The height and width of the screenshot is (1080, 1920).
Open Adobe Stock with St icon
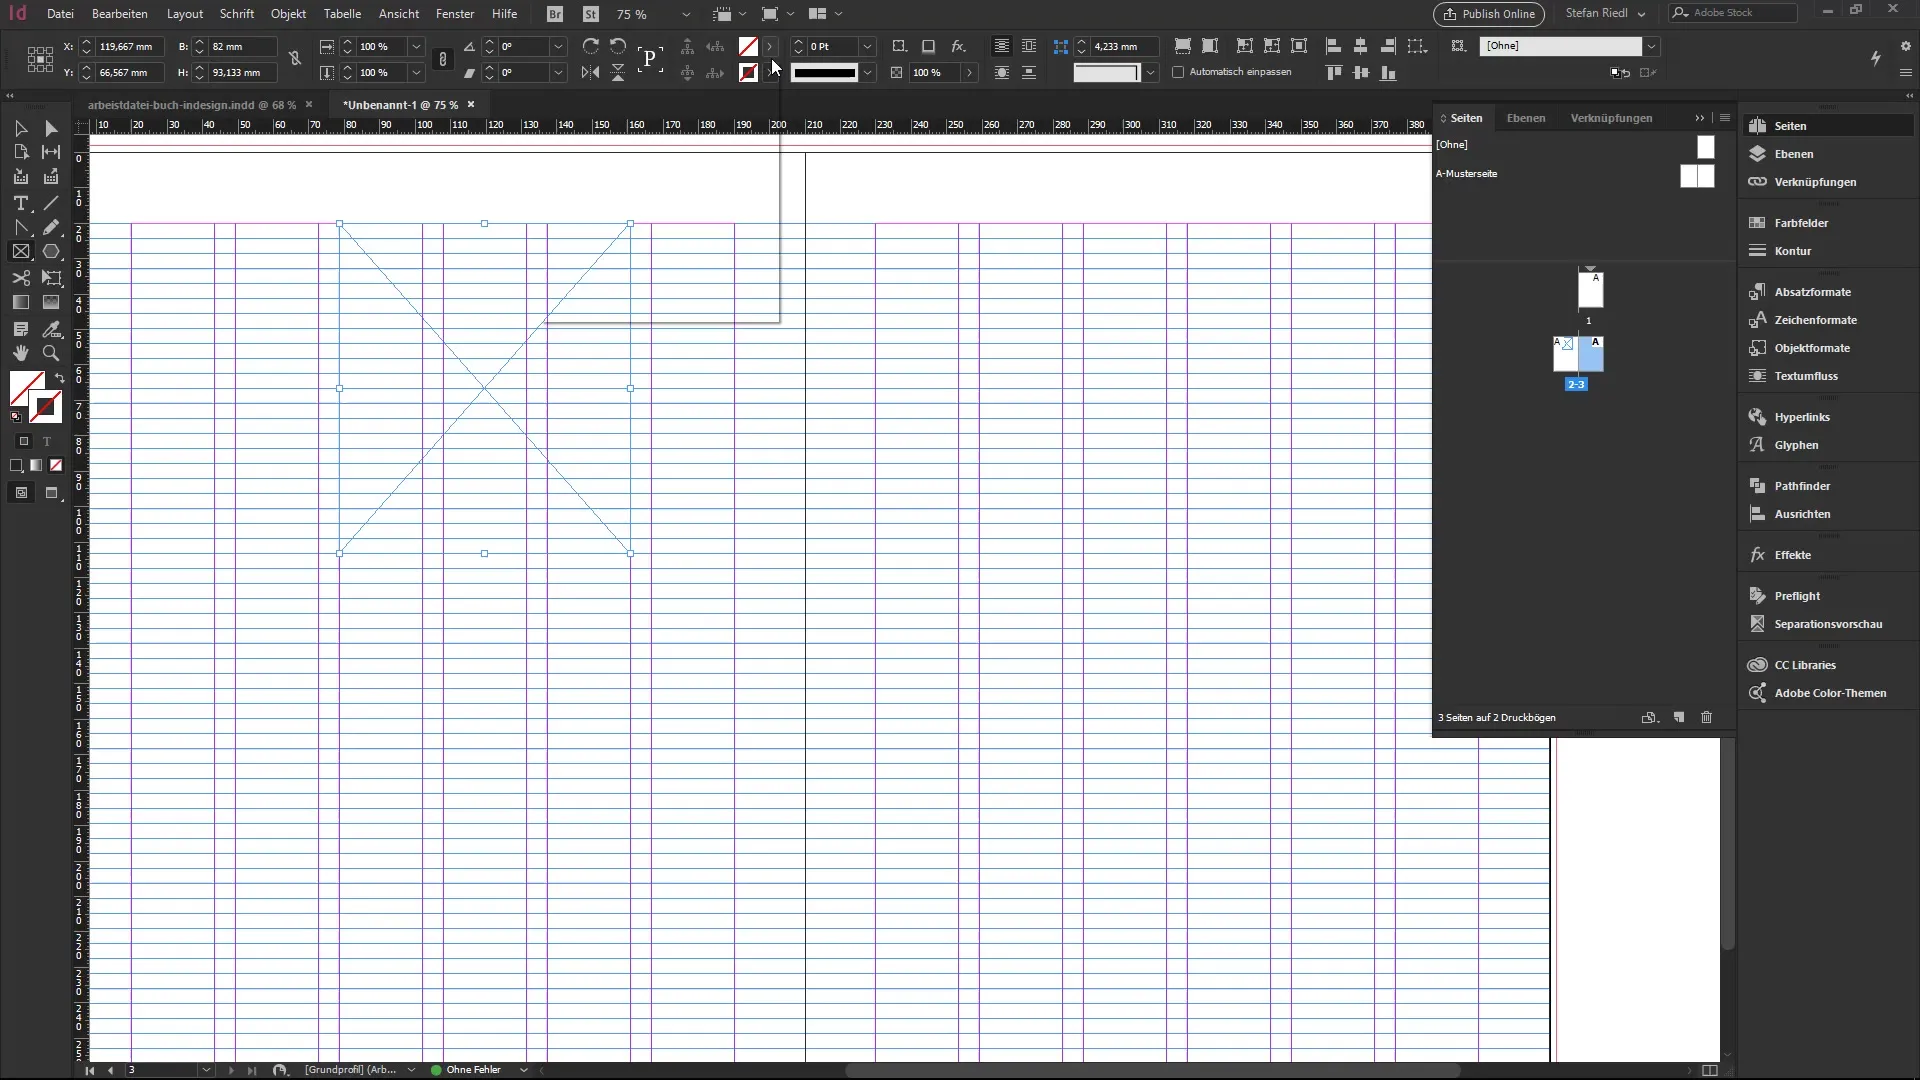591,14
